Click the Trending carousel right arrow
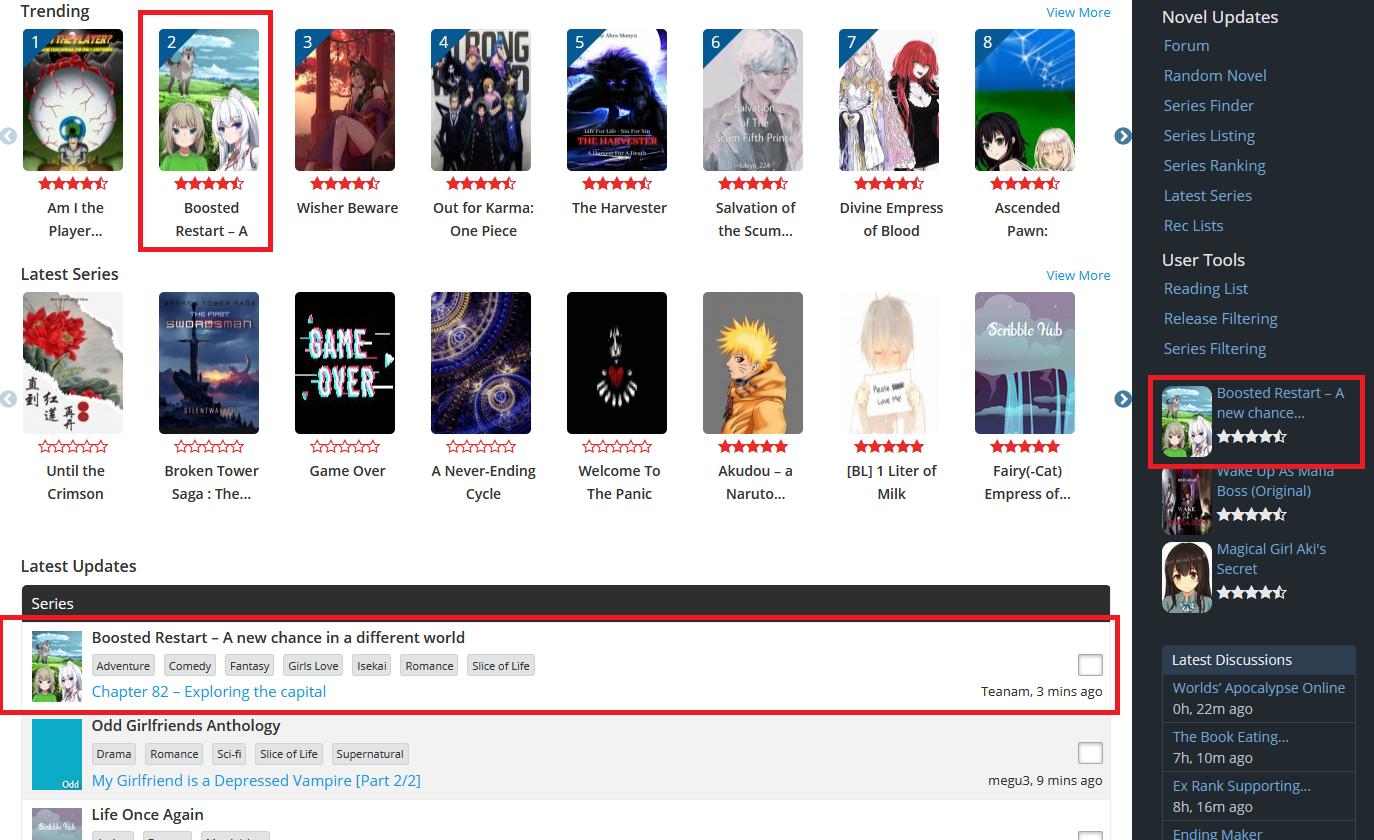 coord(1122,136)
